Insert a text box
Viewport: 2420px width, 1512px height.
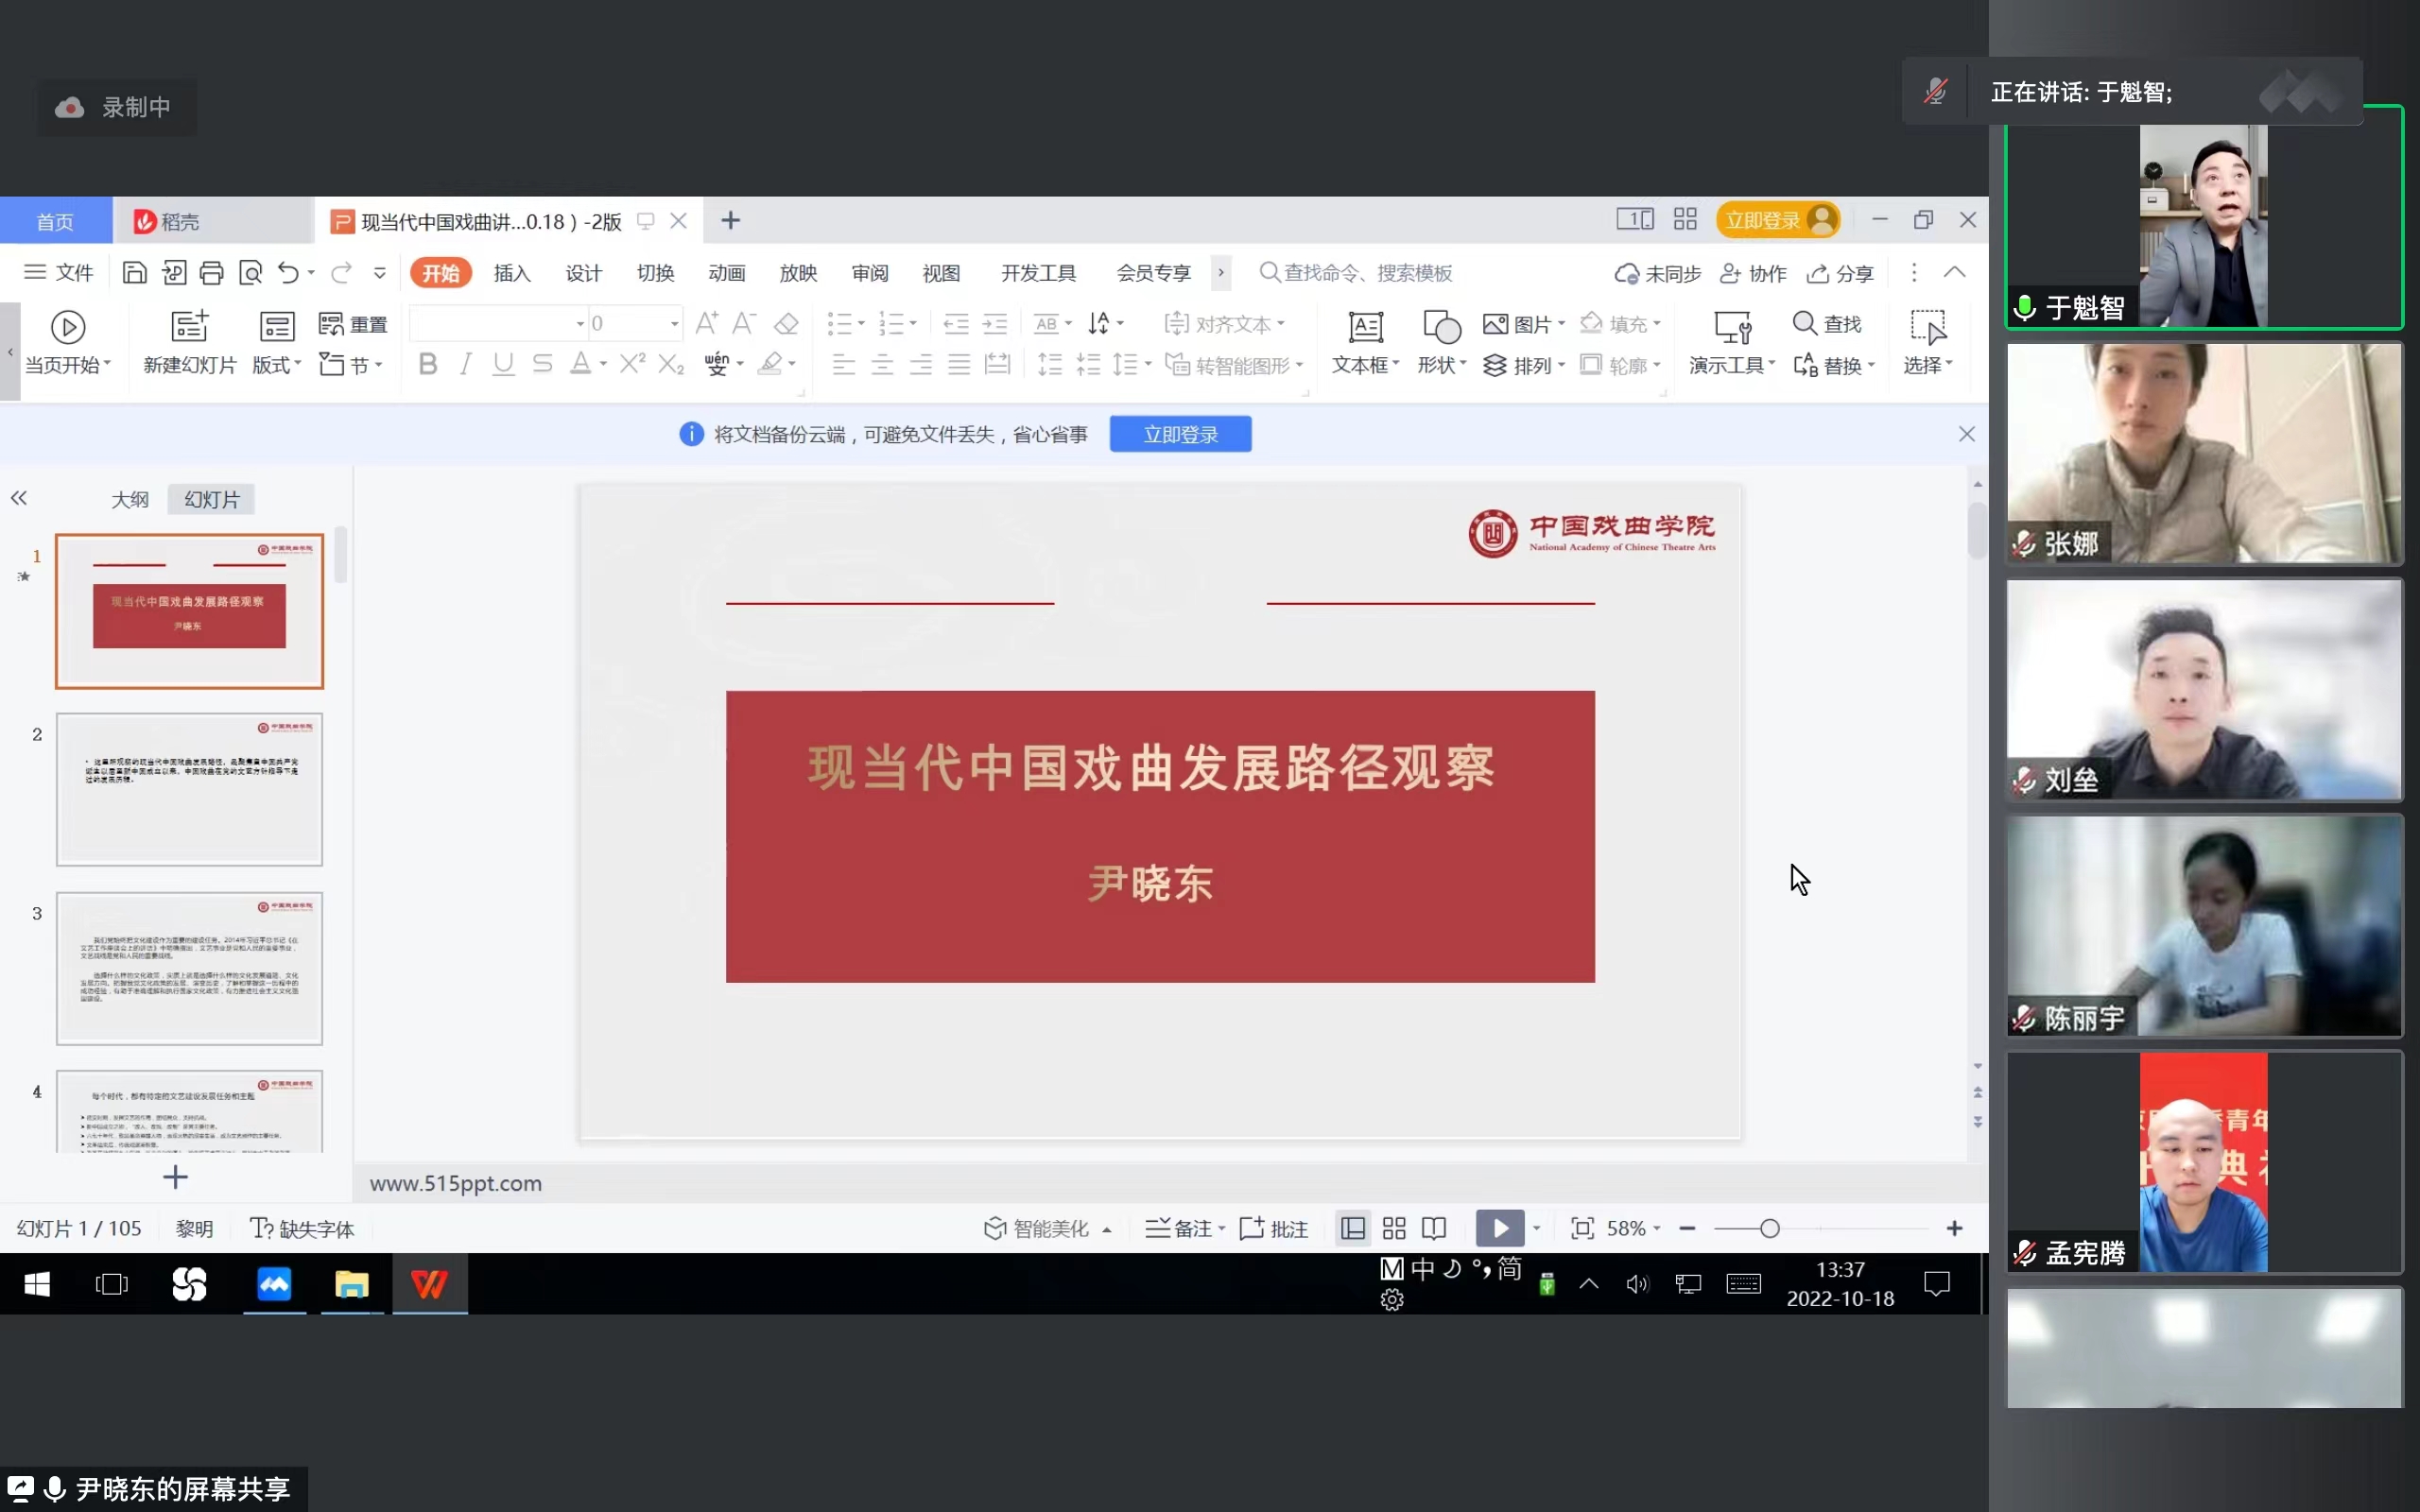[x=1364, y=340]
